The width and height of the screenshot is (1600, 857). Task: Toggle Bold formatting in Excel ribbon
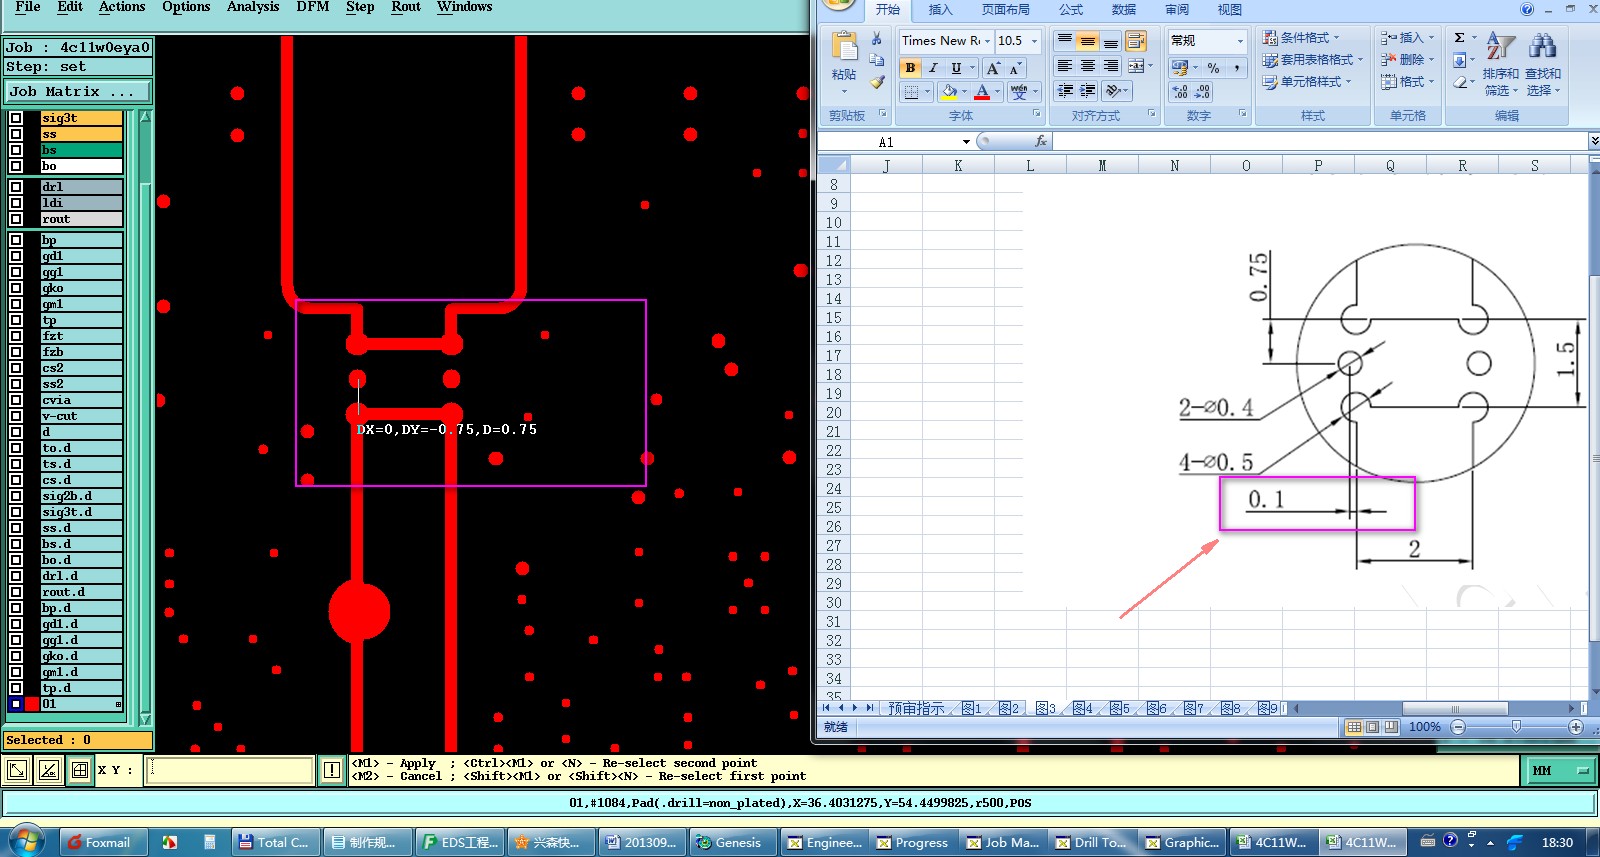point(910,68)
